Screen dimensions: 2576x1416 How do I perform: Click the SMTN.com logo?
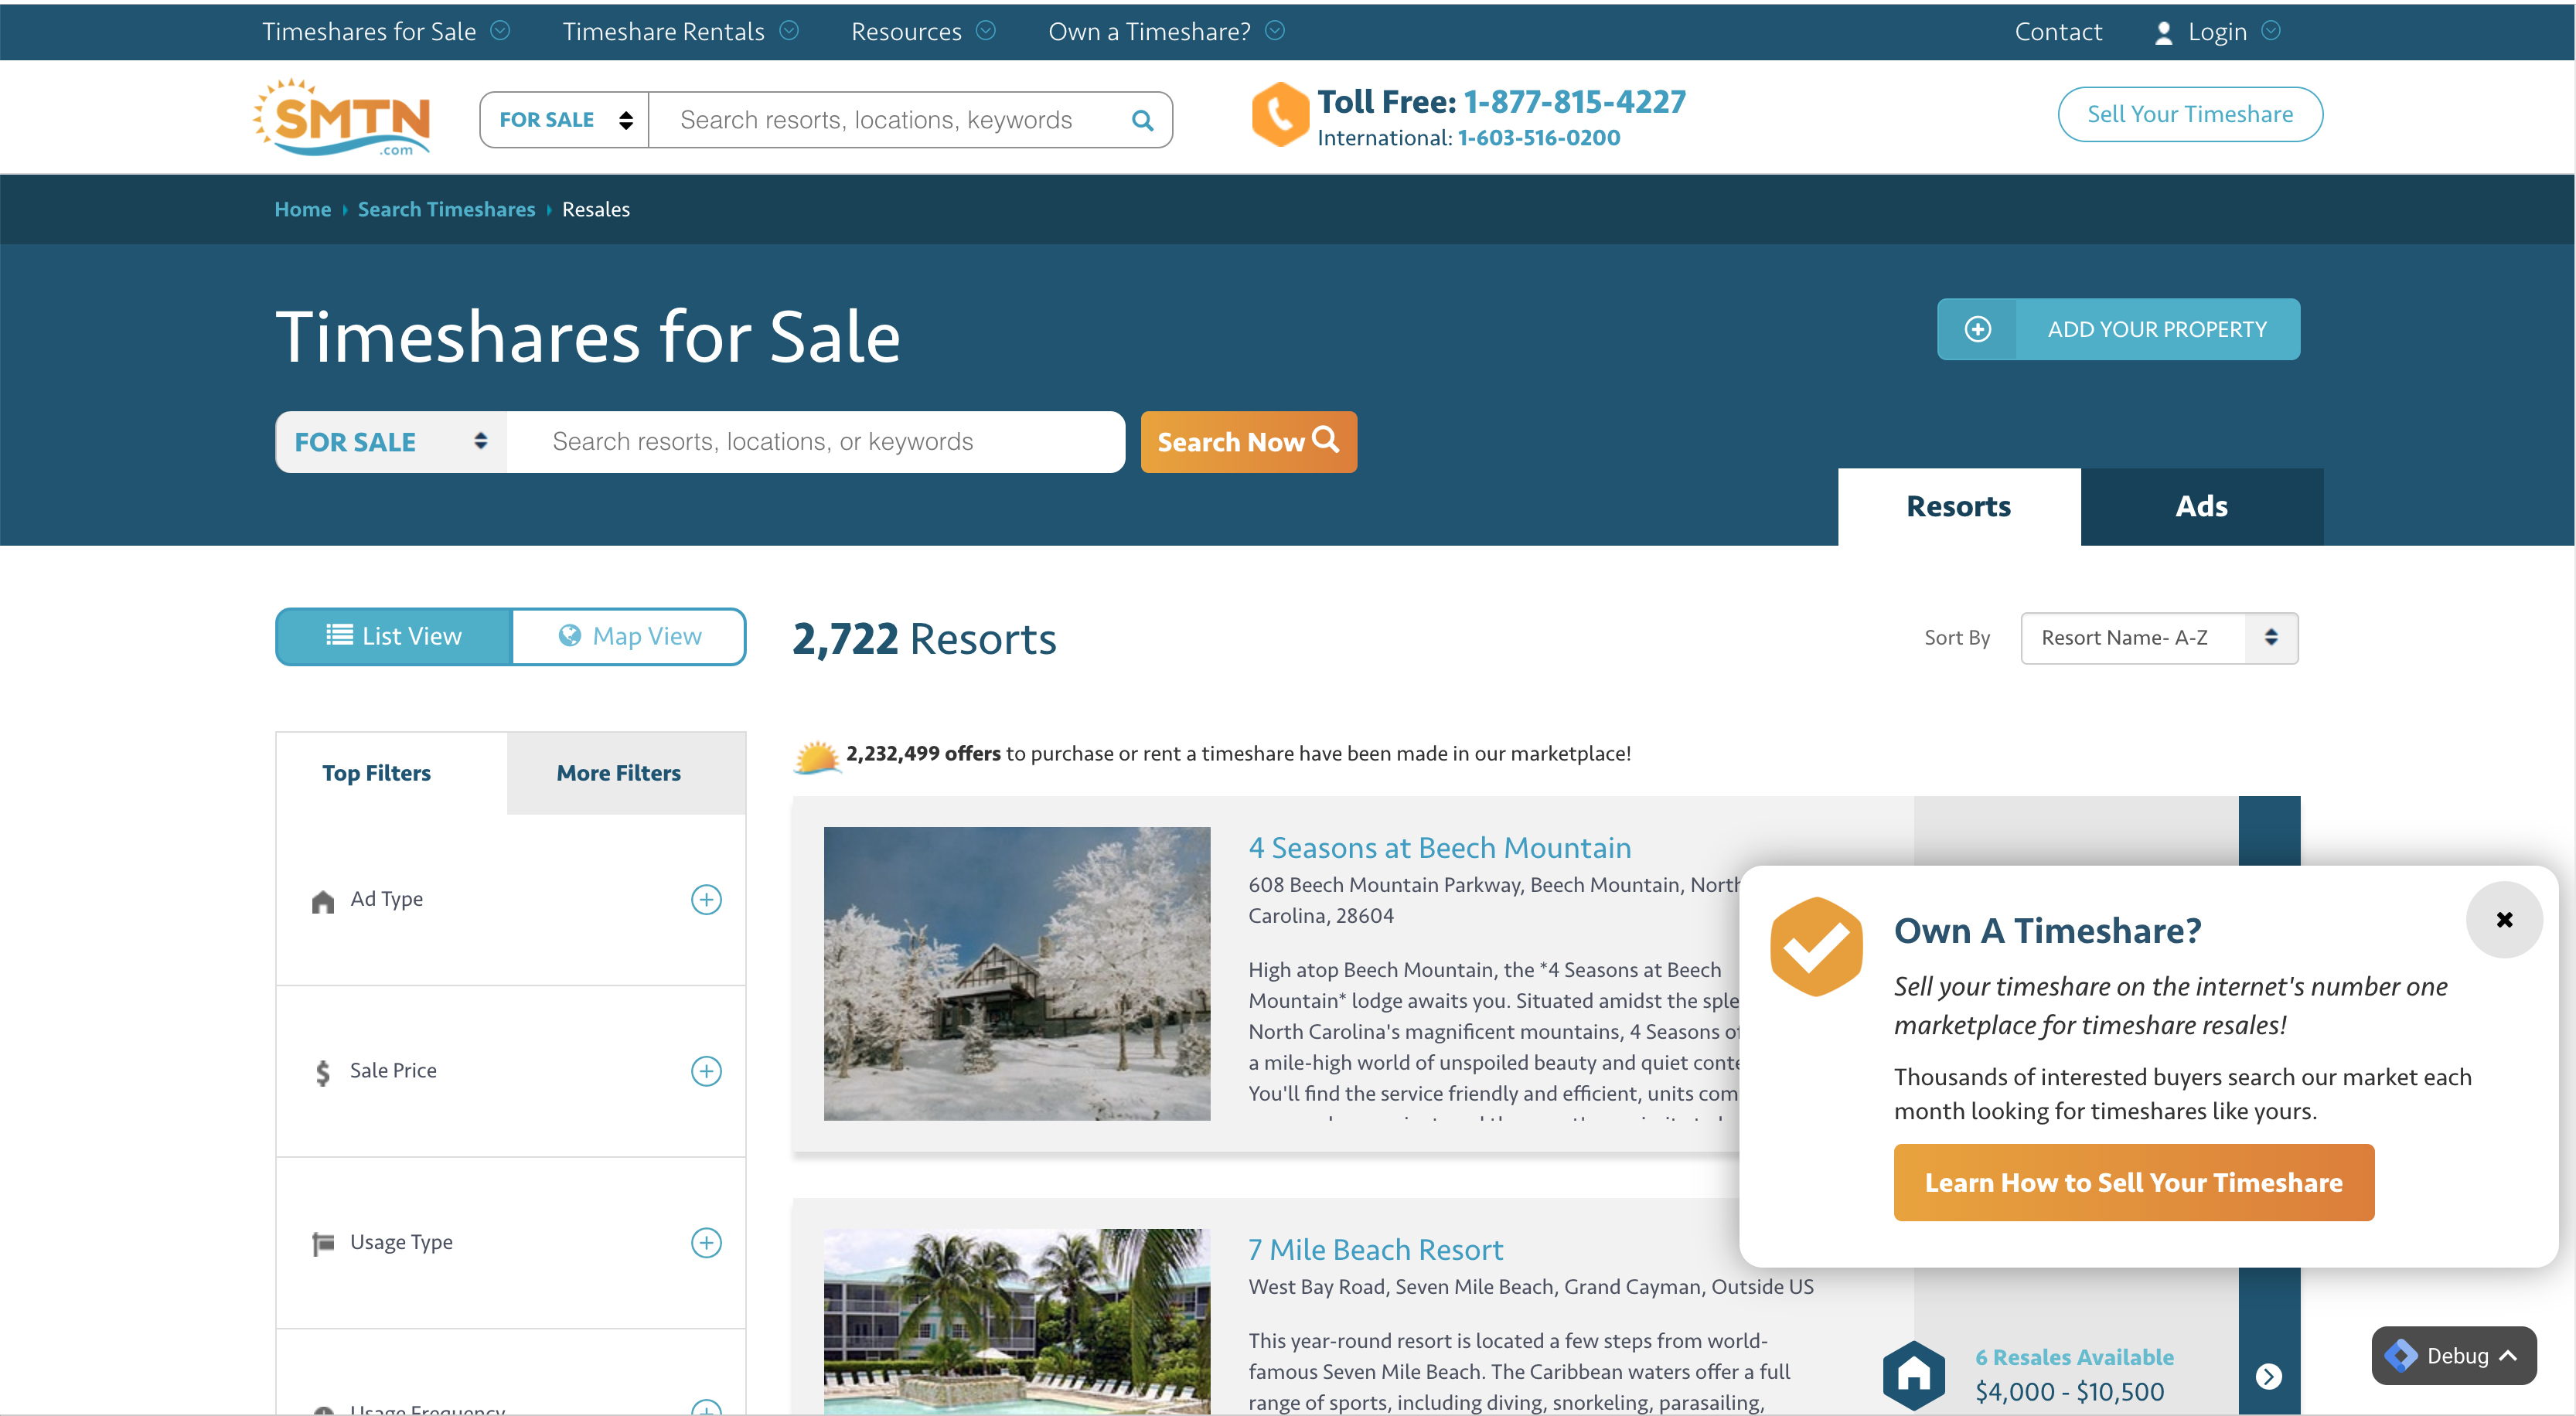(x=342, y=117)
